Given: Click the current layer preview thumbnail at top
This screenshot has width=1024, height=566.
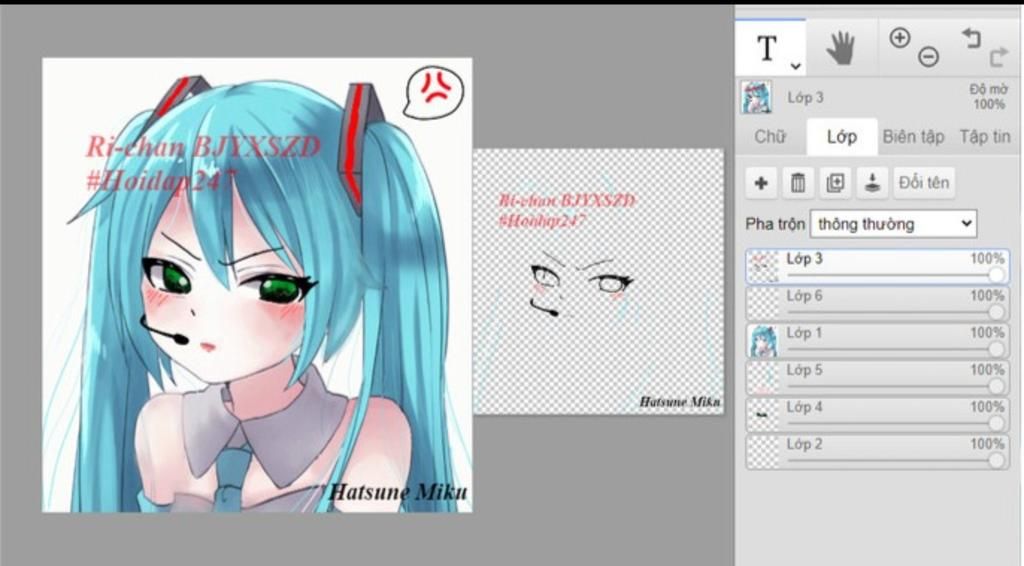Looking at the screenshot, I should [758, 97].
